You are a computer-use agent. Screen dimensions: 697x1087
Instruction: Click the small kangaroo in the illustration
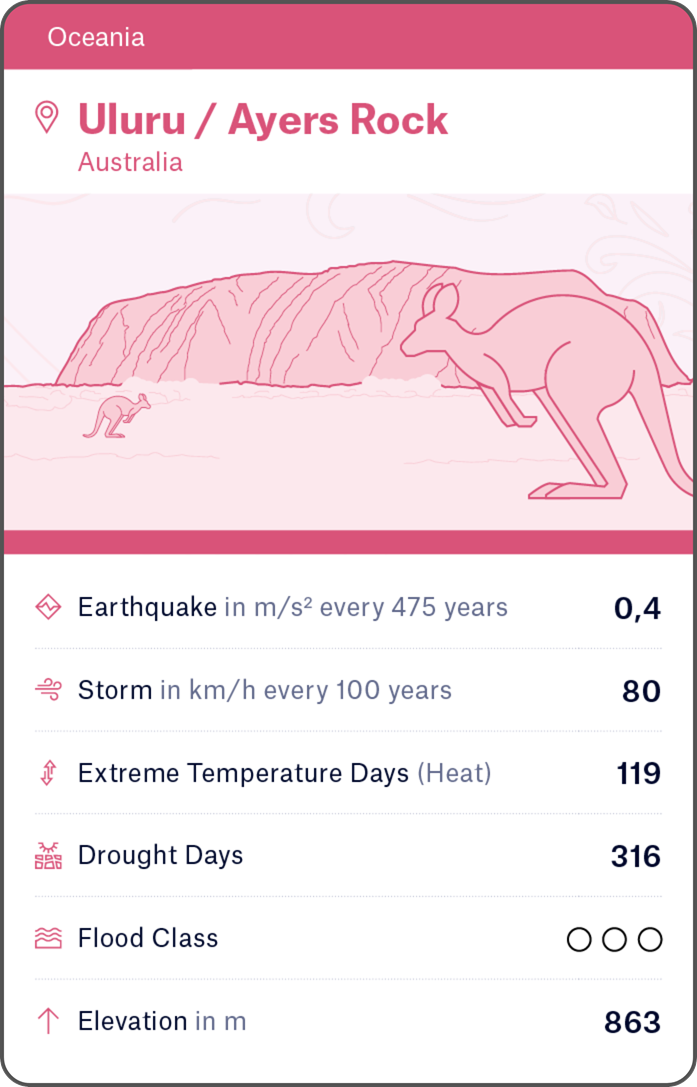(x=117, y=415)
